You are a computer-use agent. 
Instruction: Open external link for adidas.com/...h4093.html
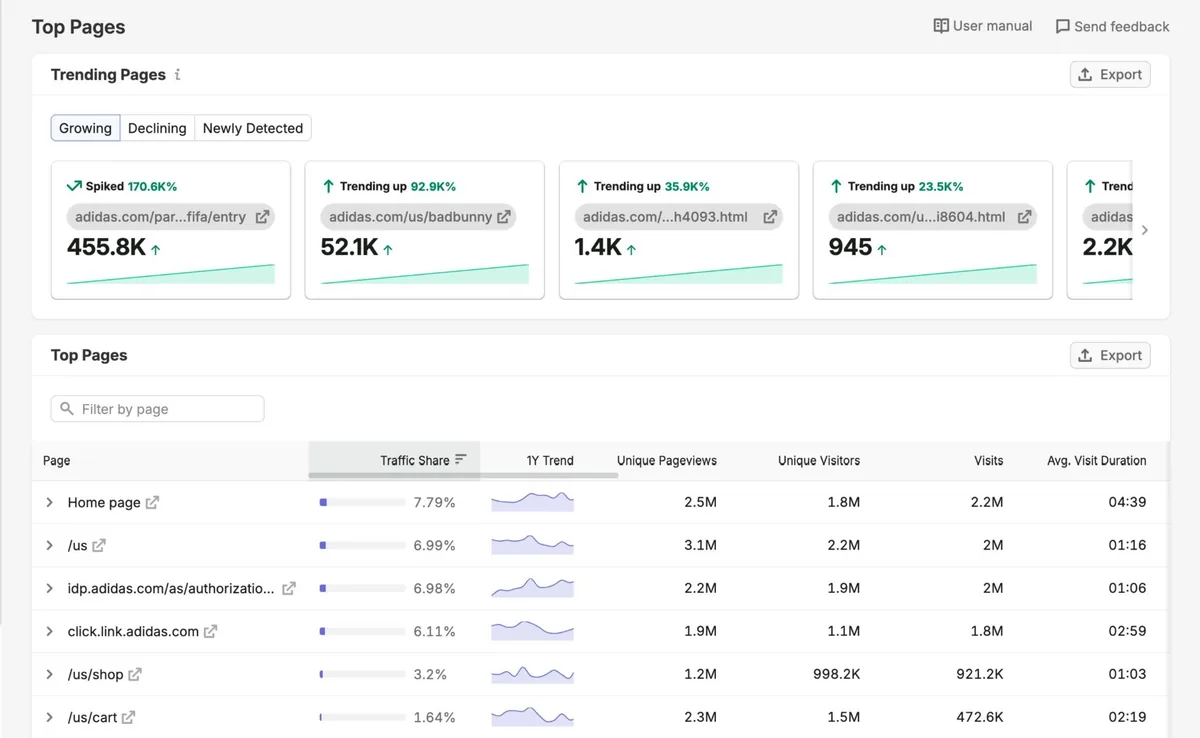pyautogui.click(x=771, y=217)
